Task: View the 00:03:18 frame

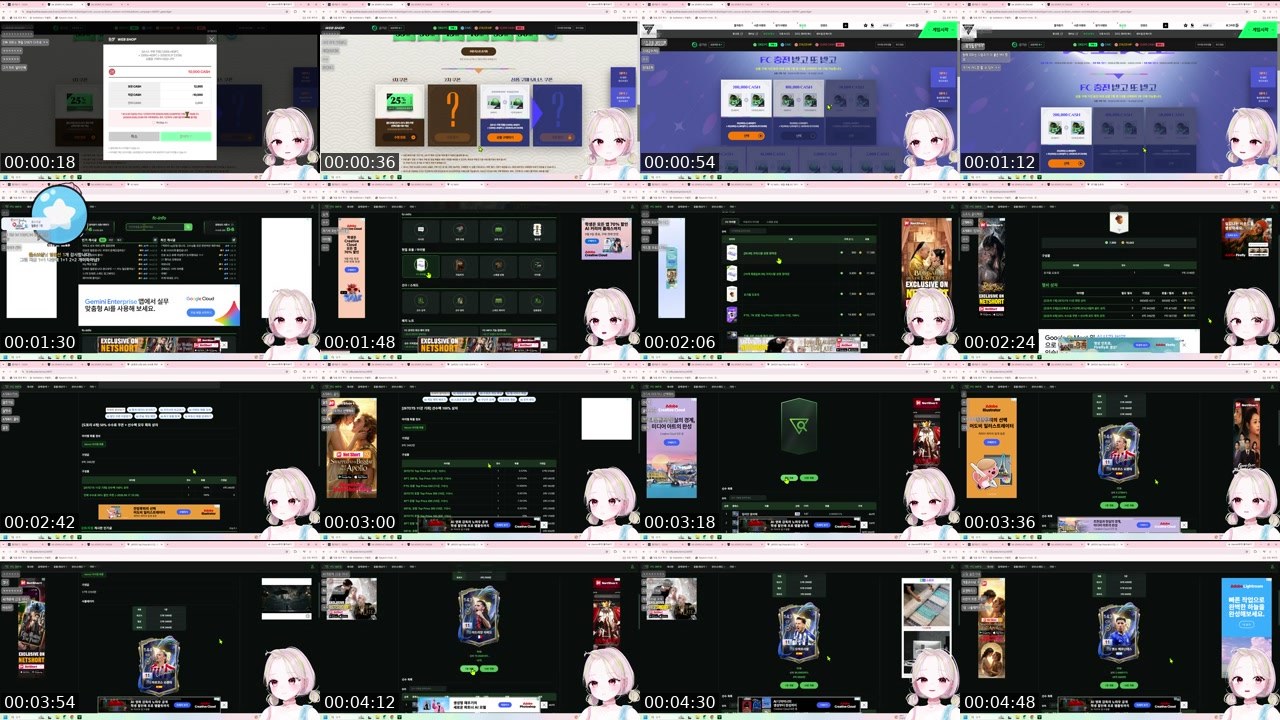Action: 800,450
